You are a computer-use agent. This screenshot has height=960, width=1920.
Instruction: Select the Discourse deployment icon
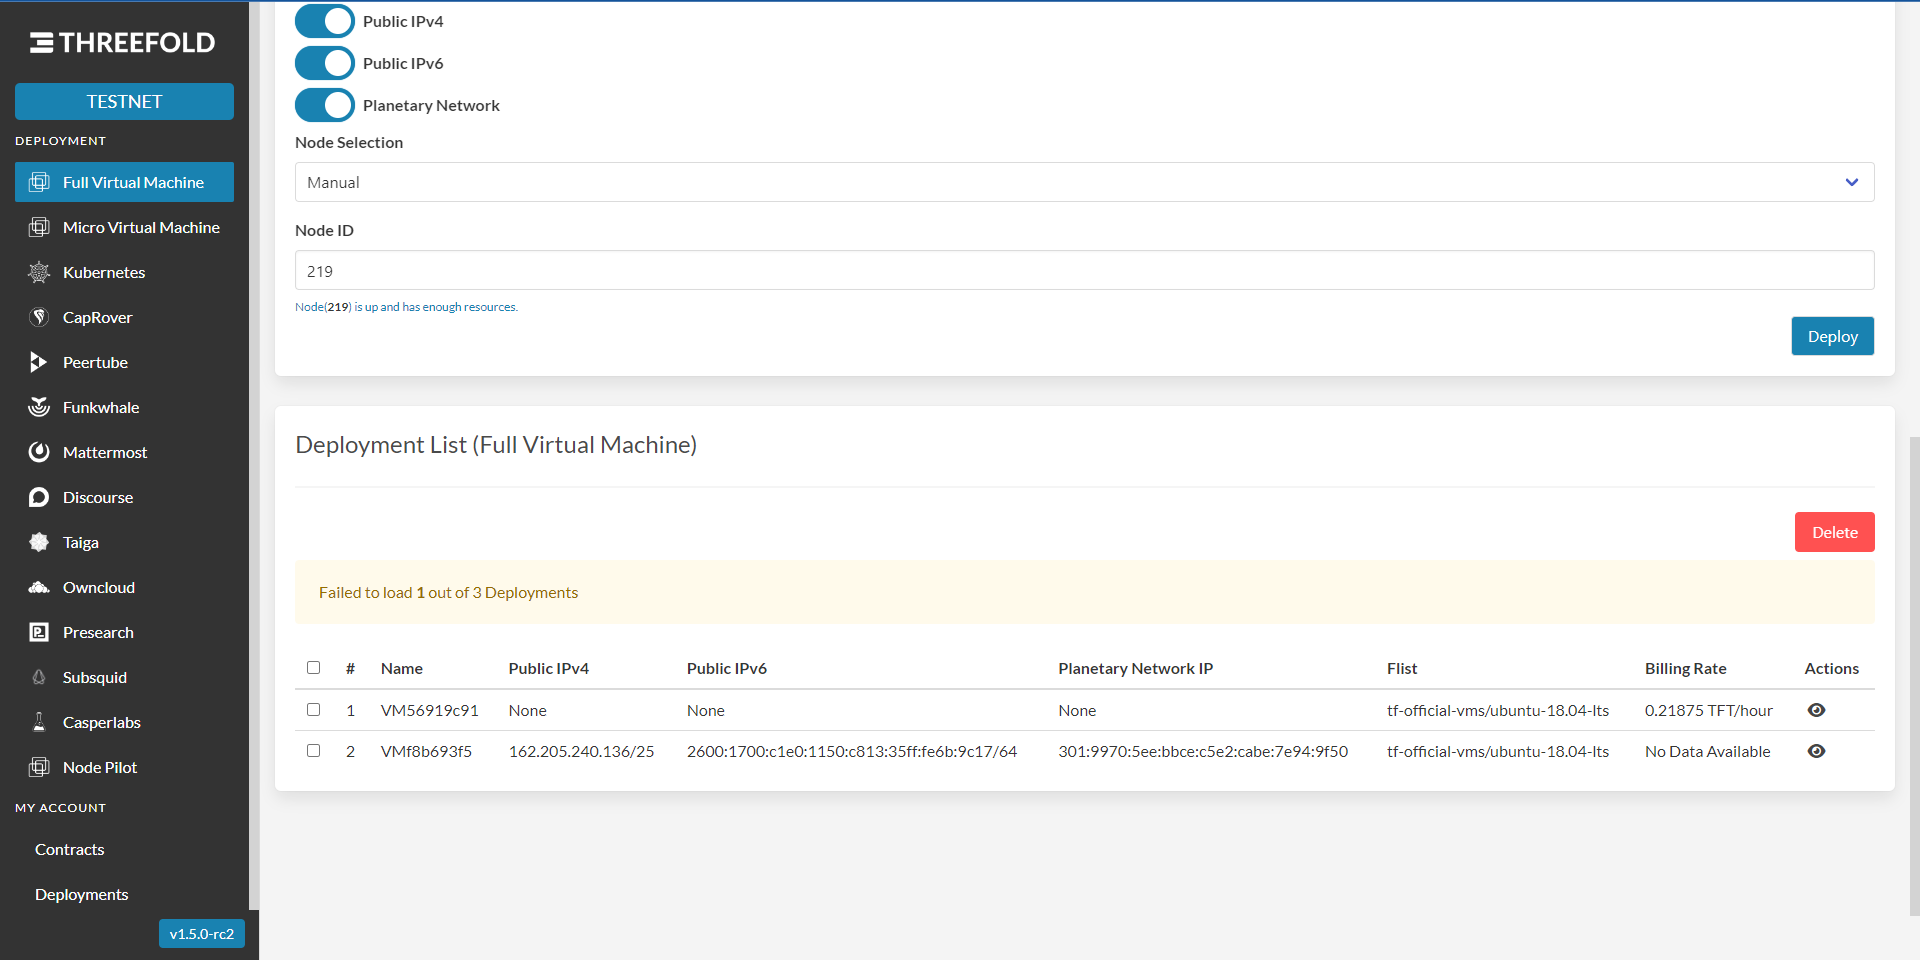click(x=39, y=497)
